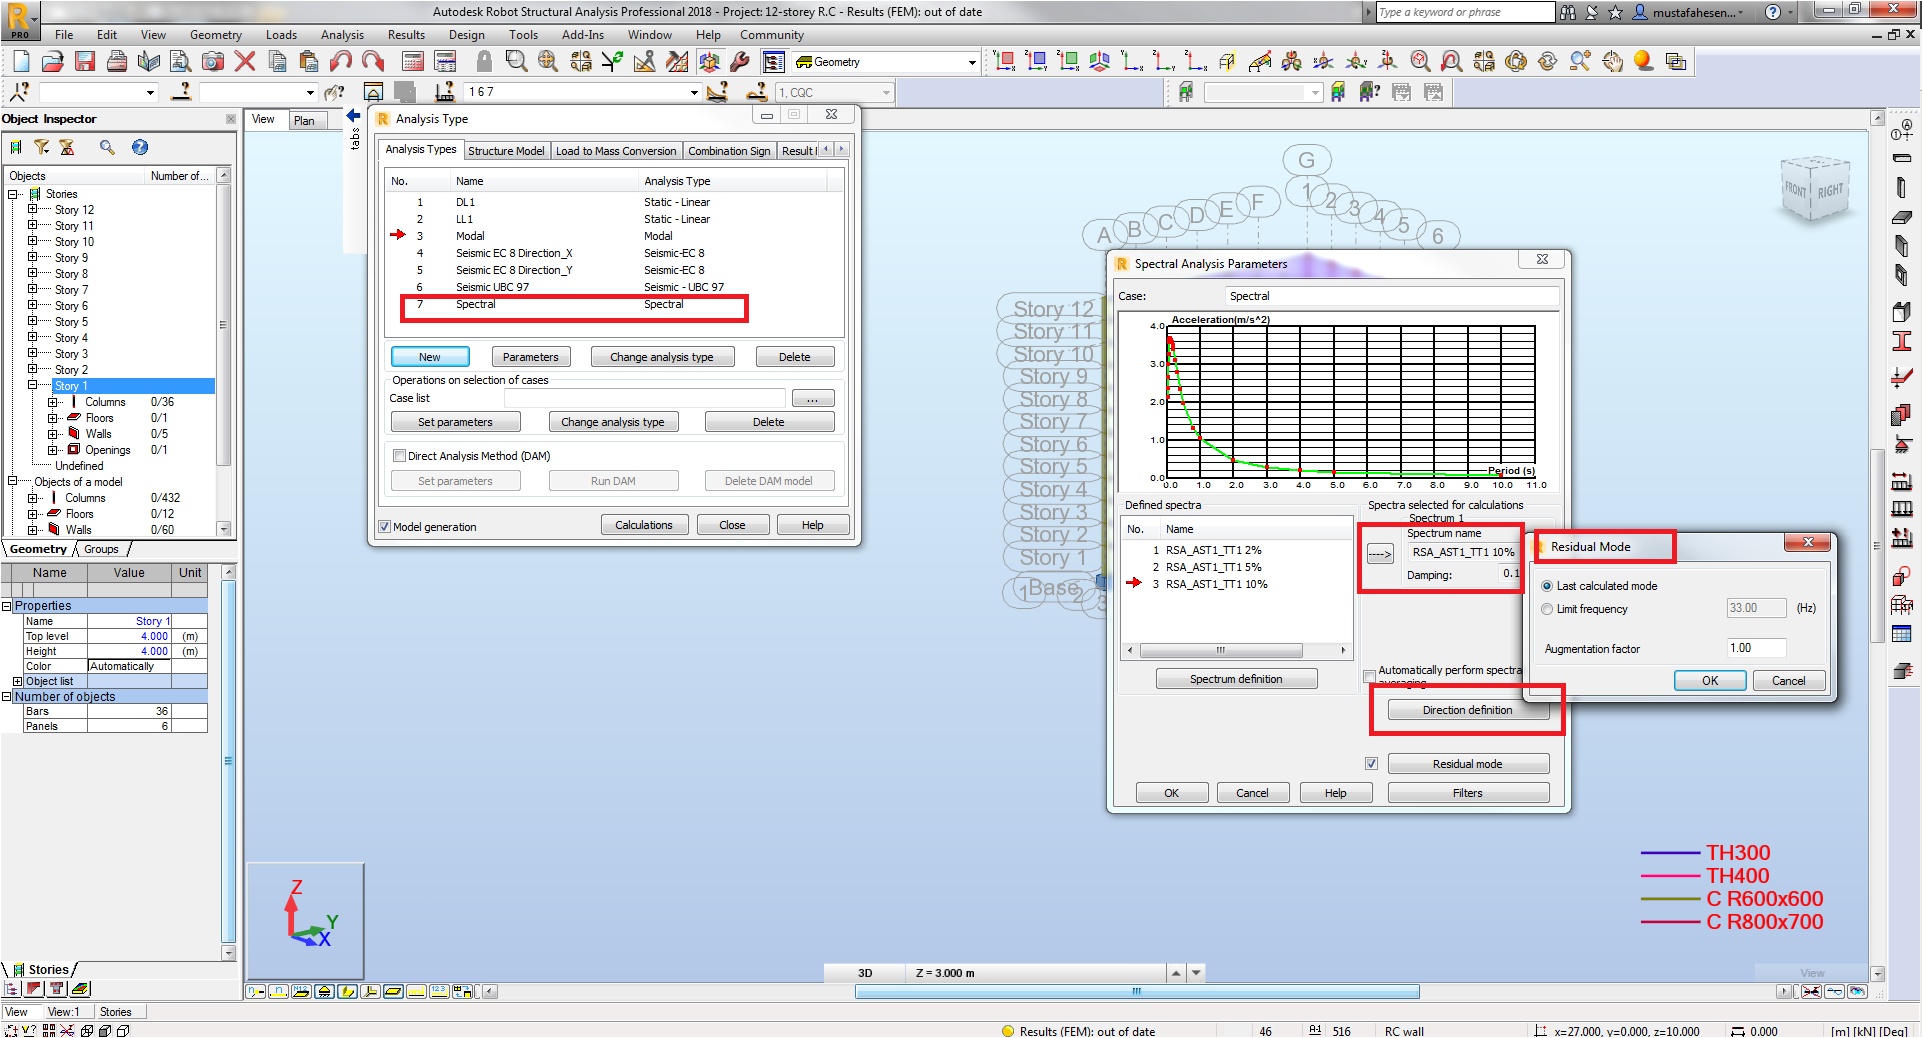Click the Calculations button
Viewport: 1923px width, 1038px height.
(644, 525)
